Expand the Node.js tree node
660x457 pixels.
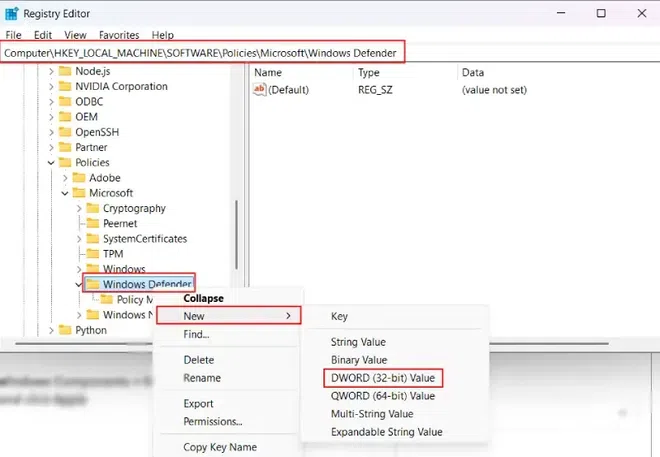tap(51, 71)
